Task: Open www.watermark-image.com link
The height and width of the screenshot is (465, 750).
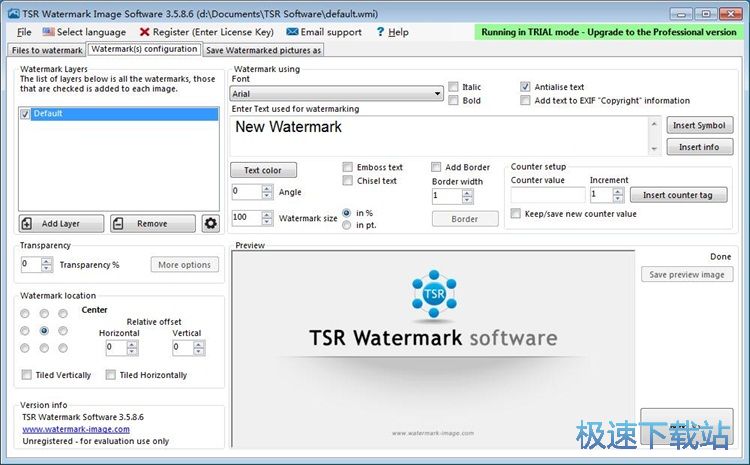Action: point(76,429)
